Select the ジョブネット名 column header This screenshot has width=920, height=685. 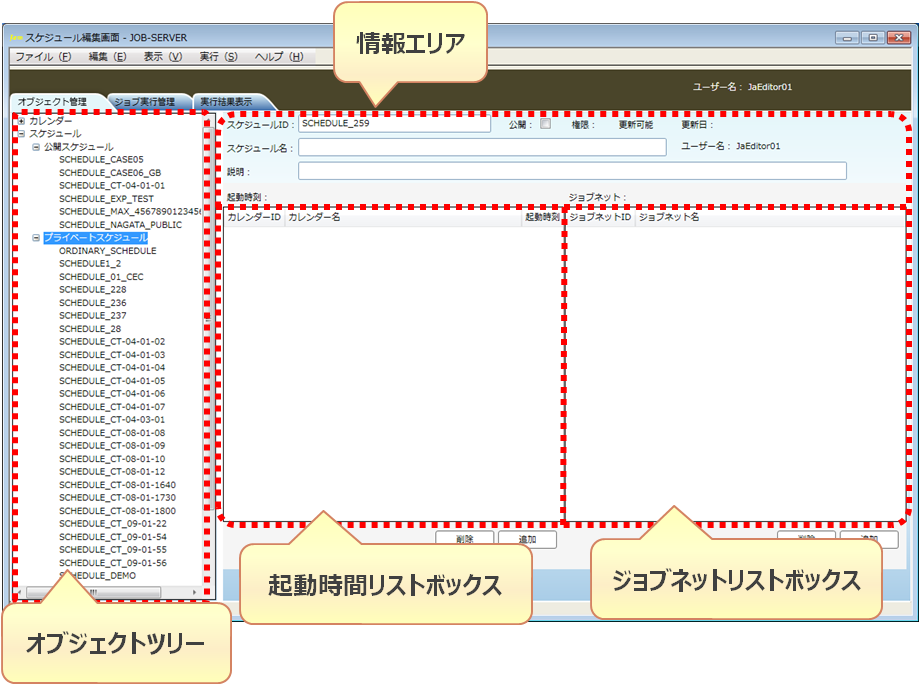click(770, 217)
